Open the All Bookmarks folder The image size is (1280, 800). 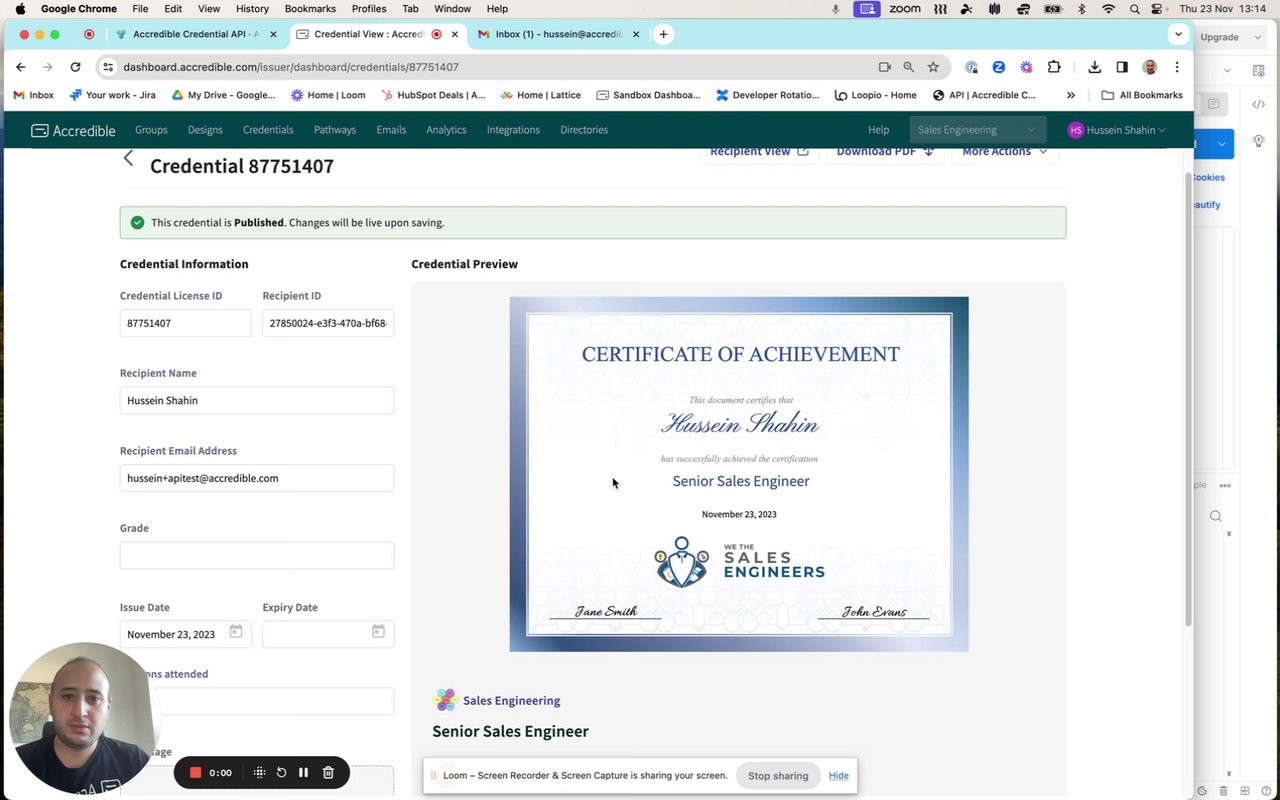click(1142, 95)
